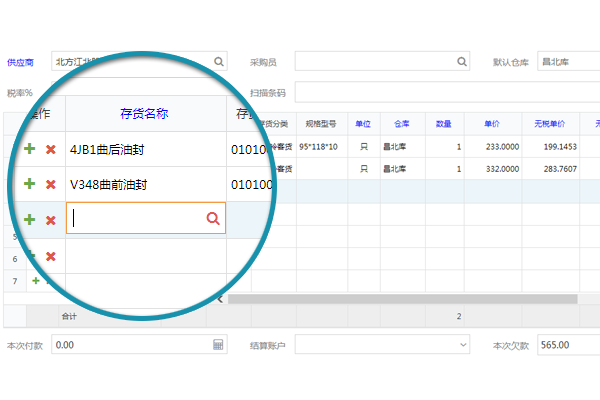Click the 单价 column header

click(x=492, y=124)
